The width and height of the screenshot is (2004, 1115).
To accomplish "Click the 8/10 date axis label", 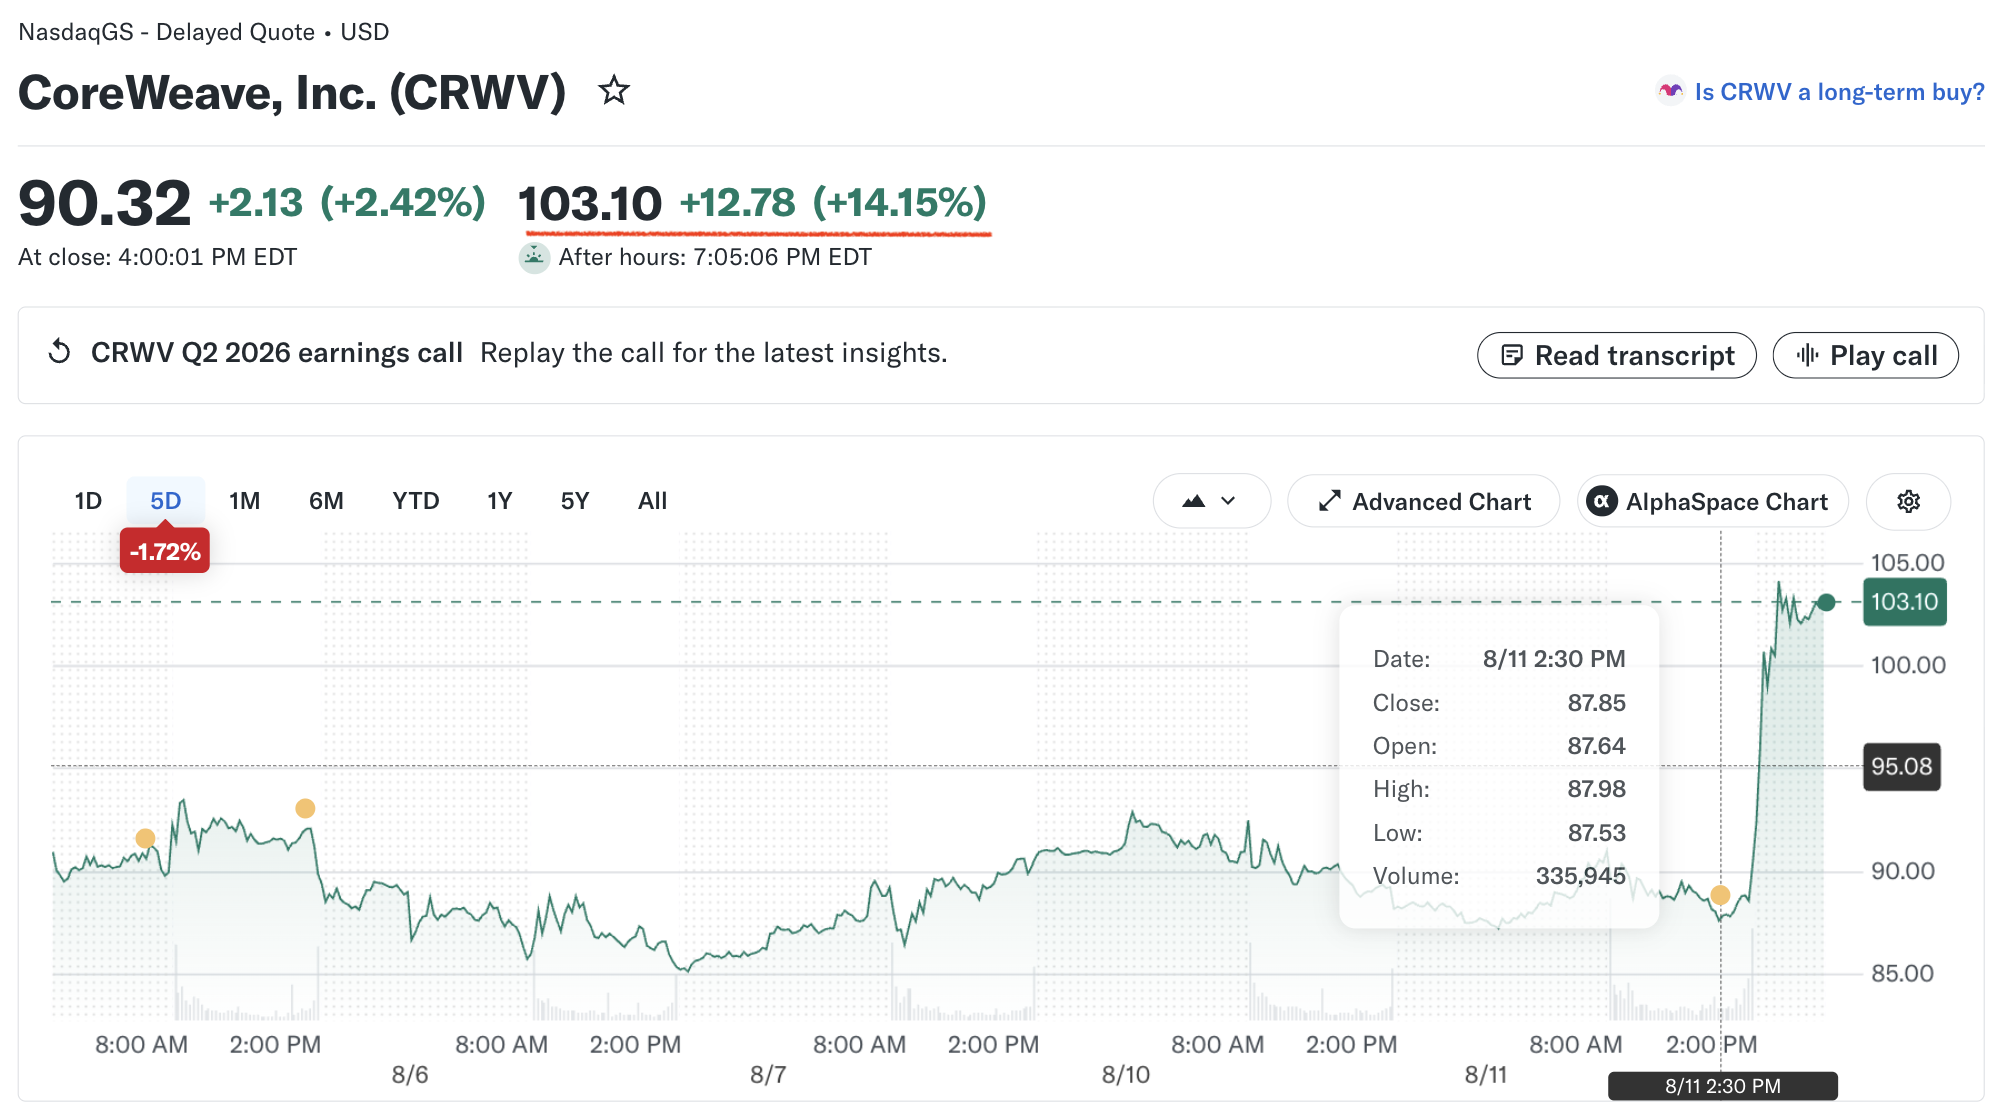I will (1126, 1075).
